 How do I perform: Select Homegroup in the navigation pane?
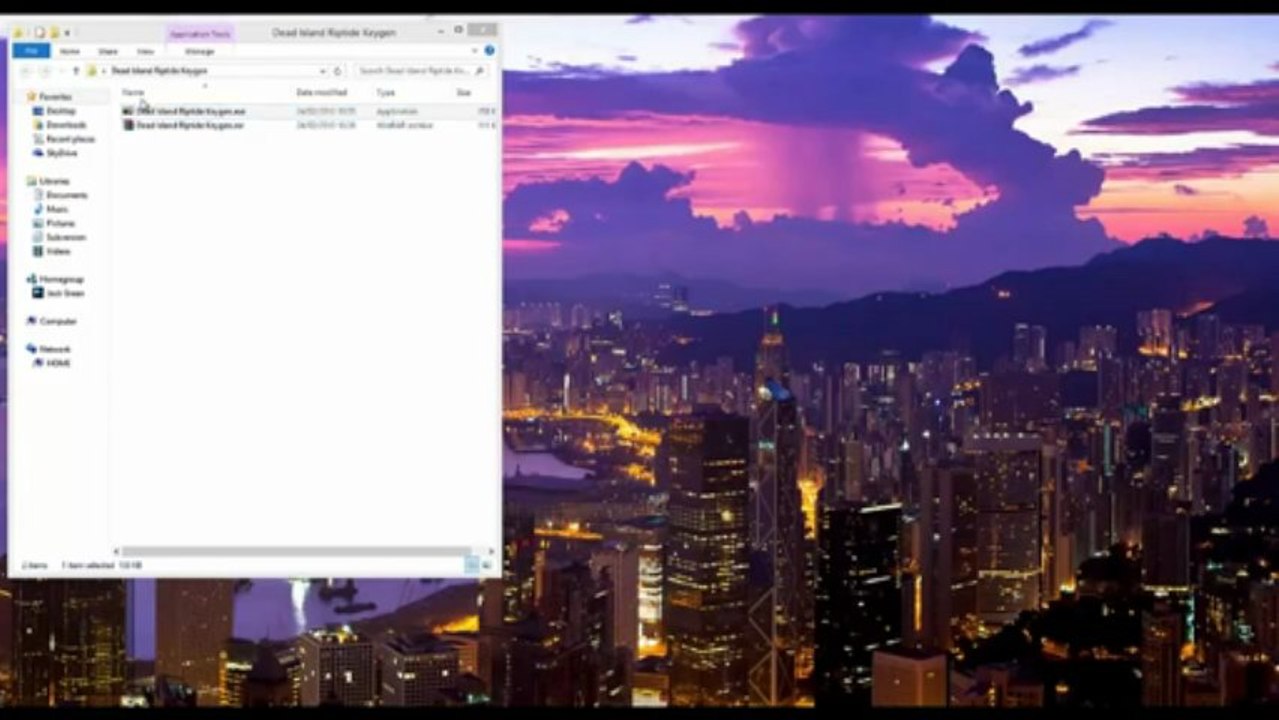61,279
